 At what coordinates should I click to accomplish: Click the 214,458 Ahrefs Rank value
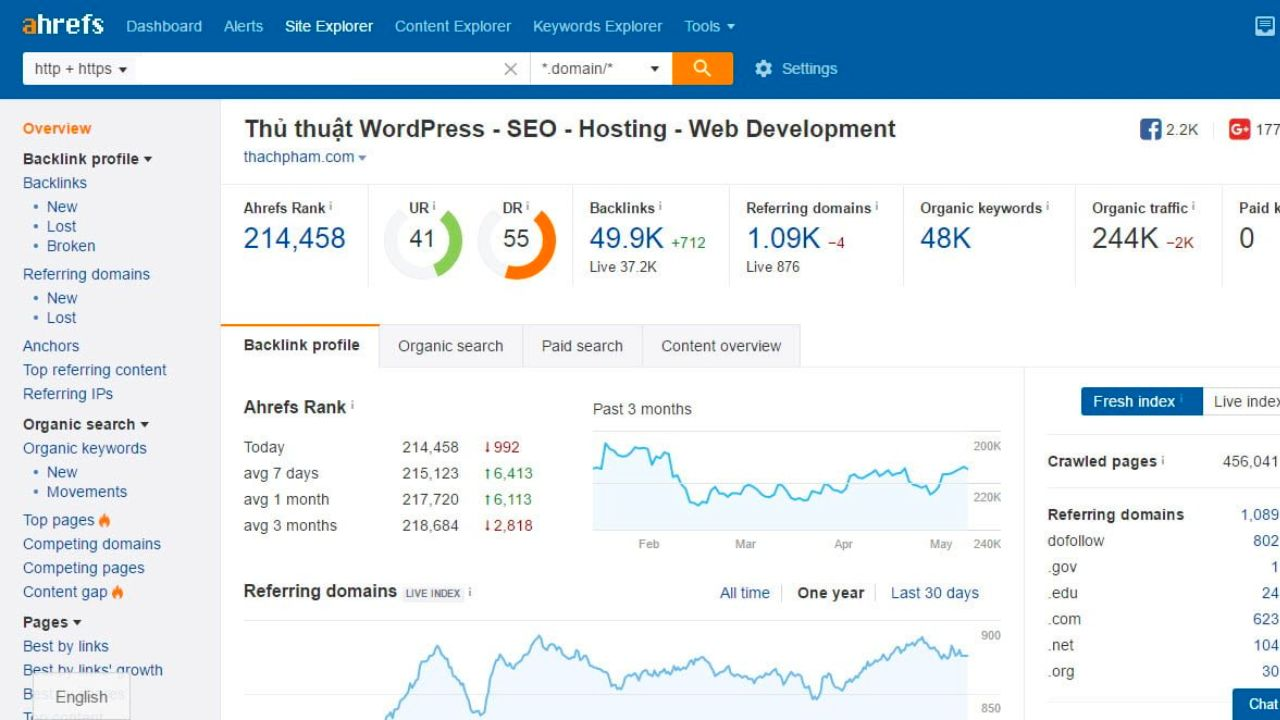pos(294,238)
